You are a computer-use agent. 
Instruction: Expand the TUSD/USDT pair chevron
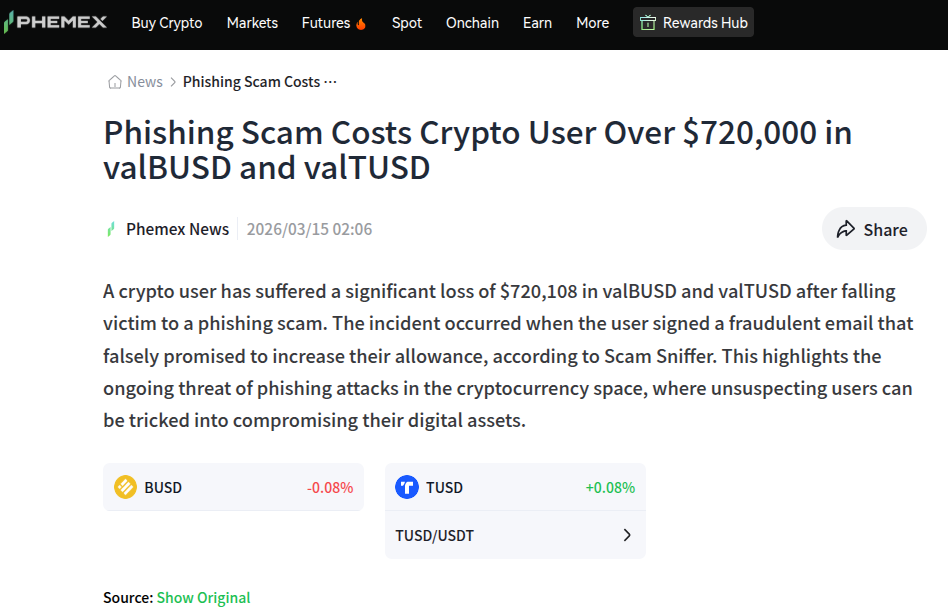tap(627, 535)
